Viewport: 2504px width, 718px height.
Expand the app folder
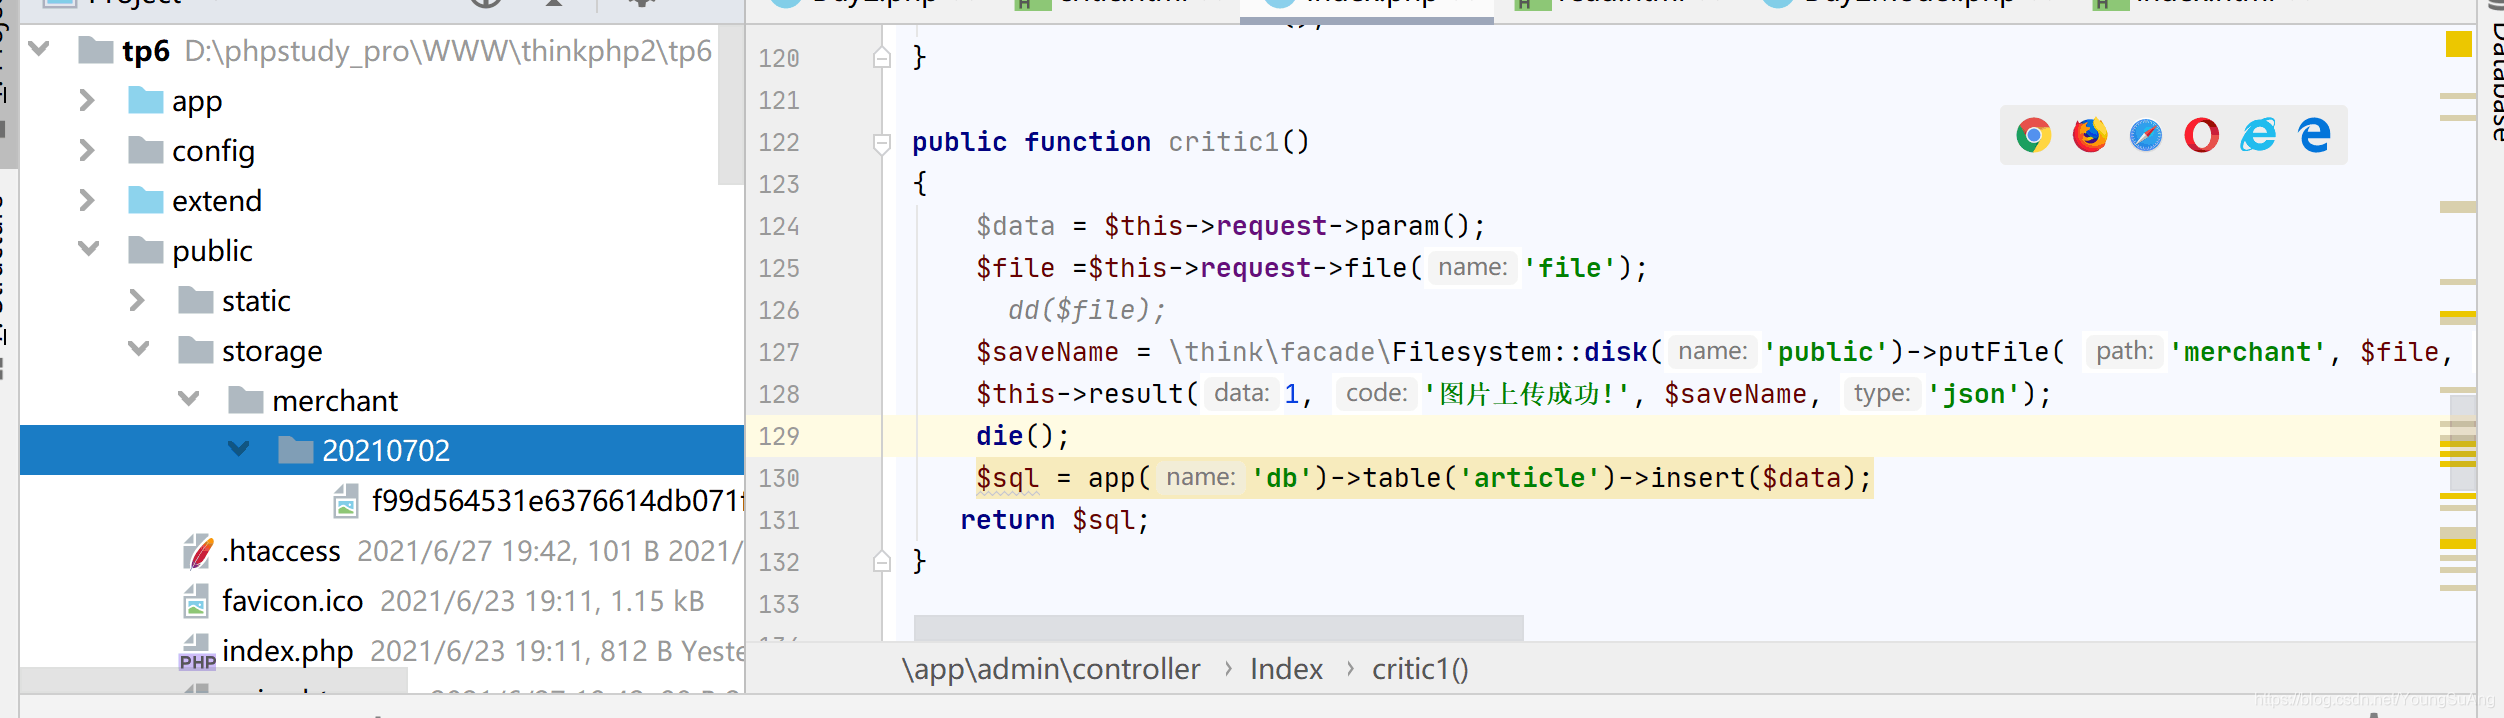pos(87,100)
